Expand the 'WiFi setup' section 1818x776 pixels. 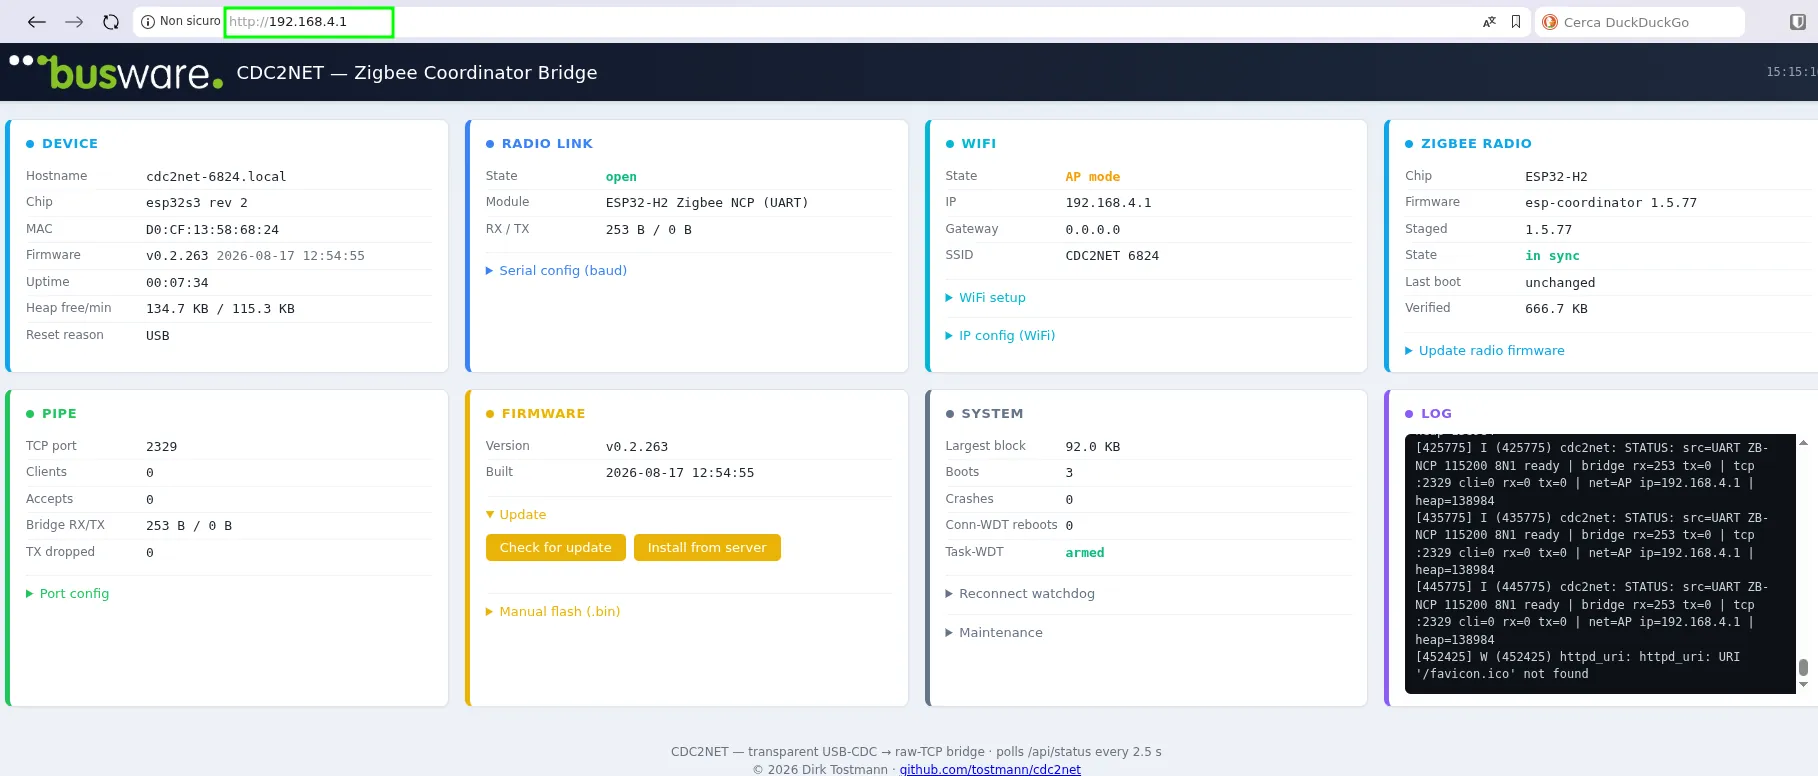click(985, 297)
